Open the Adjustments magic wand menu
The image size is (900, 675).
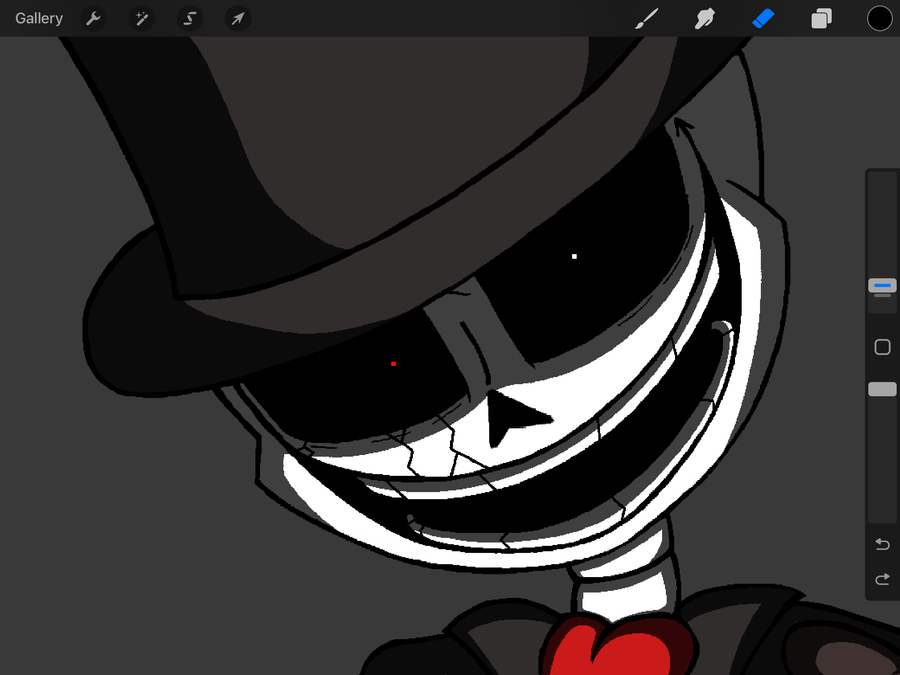(141, 18)
